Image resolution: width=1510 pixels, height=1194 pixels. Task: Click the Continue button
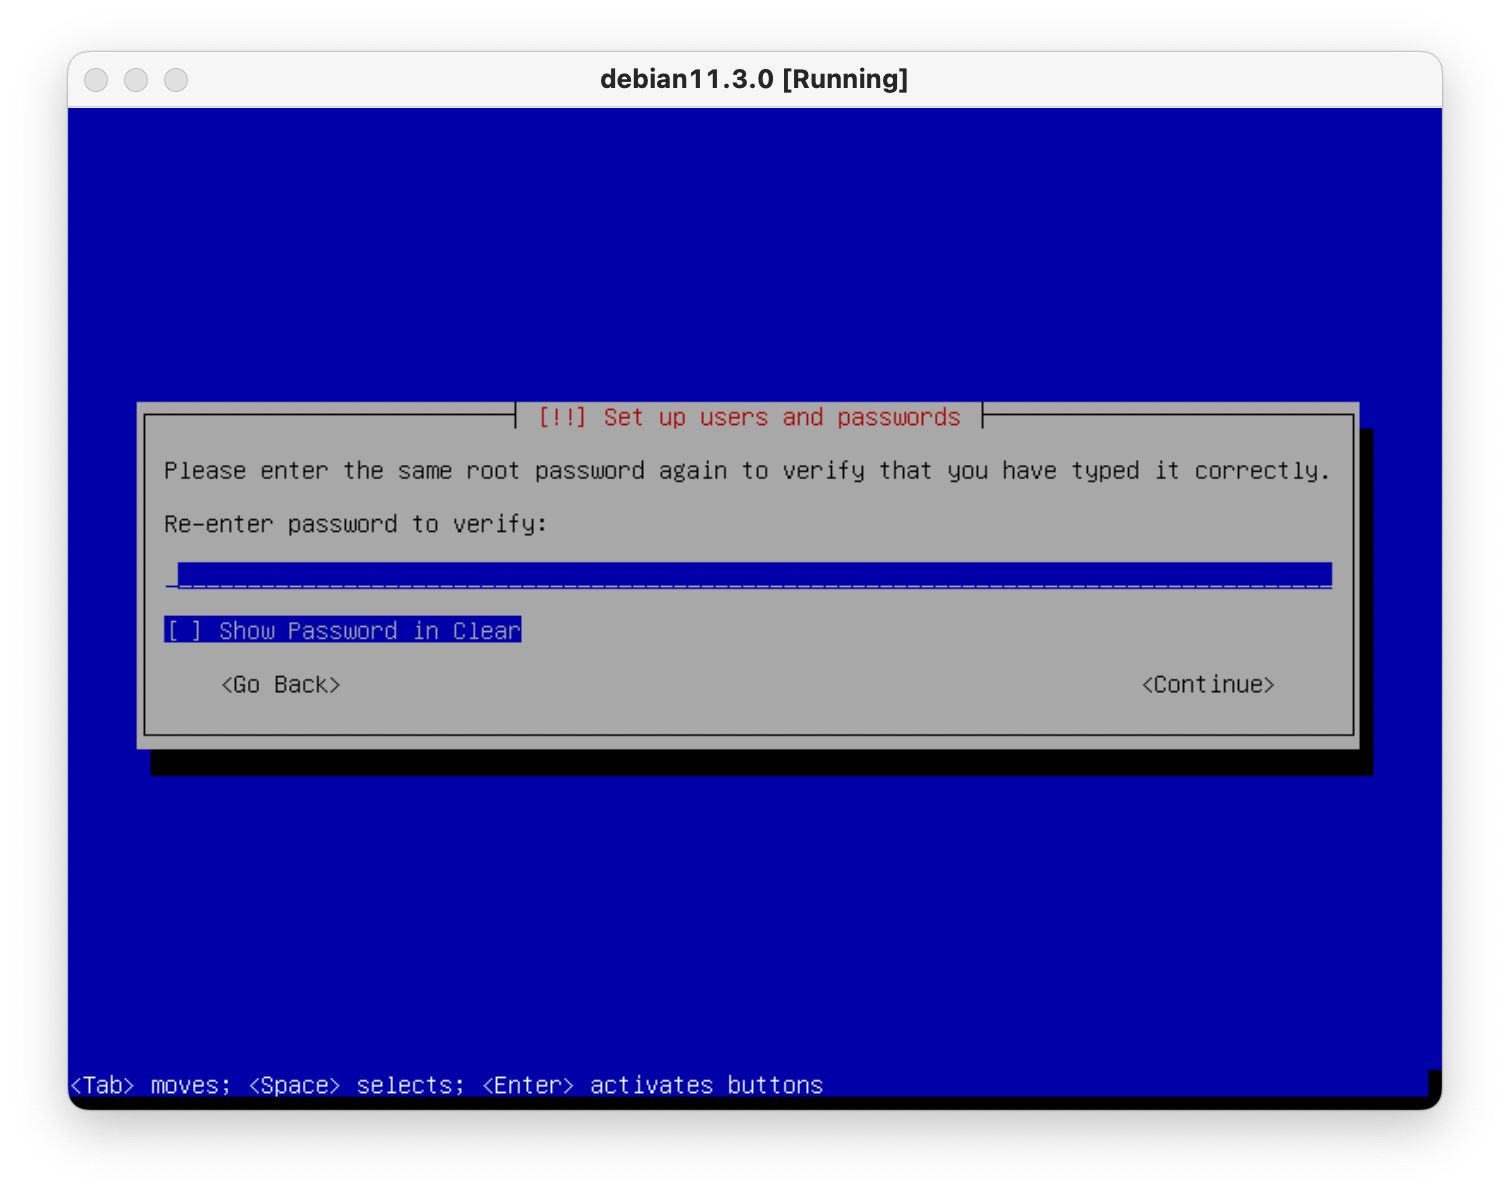pyautogui.click(x=1207, y=685)
